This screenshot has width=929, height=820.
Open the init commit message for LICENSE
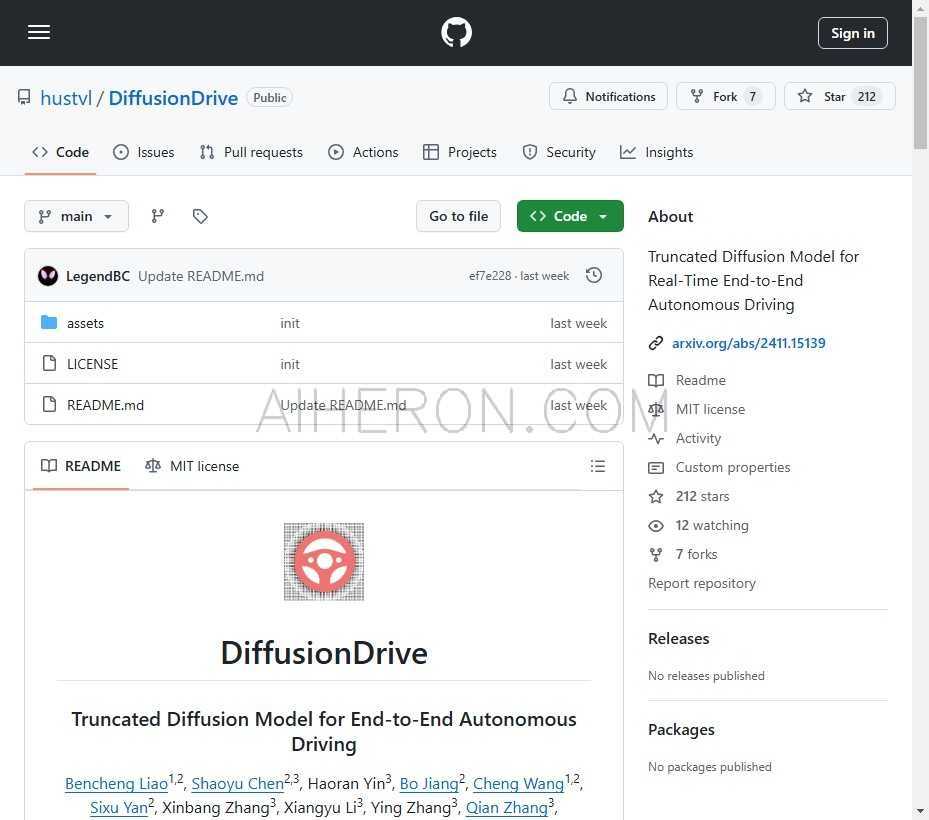290,364
